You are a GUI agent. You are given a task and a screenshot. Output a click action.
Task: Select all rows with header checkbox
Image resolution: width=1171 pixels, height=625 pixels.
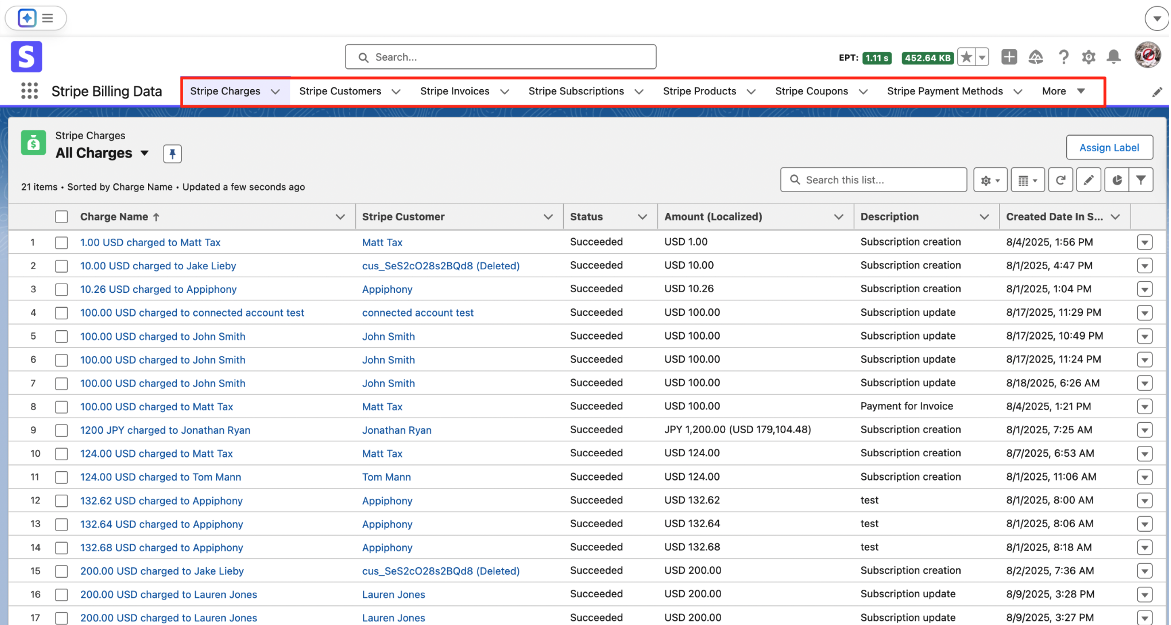pos(62,217)
